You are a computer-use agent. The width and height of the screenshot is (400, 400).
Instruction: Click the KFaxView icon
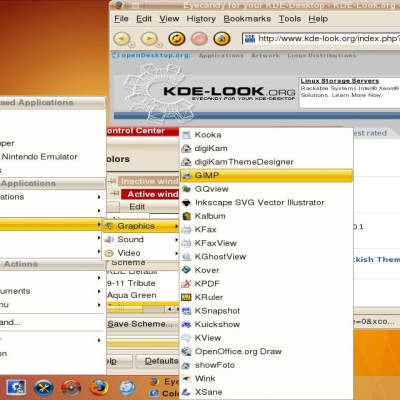[186, 243]
